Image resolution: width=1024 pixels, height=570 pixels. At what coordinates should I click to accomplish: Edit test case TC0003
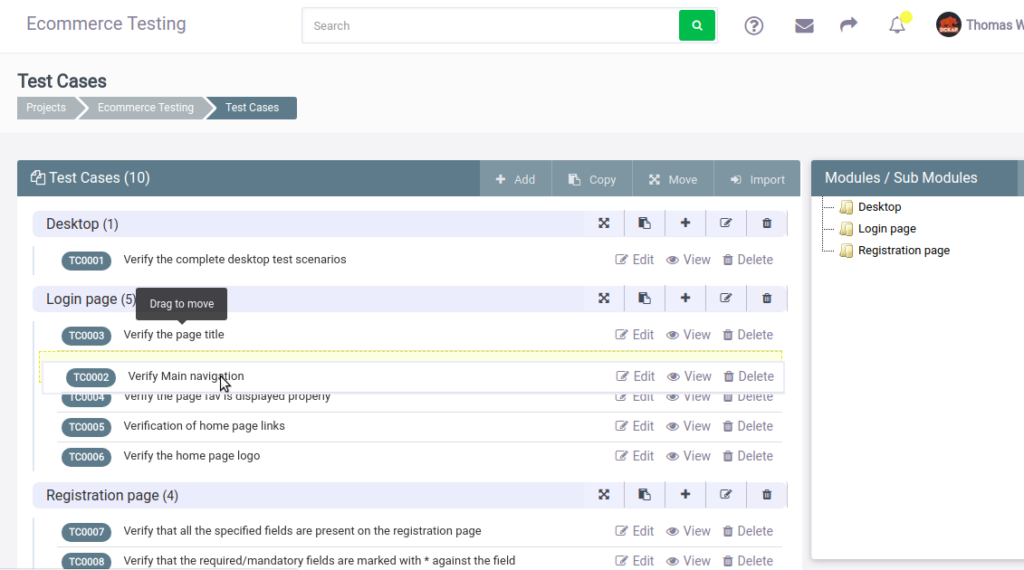pyautogui.click(x=634, y=335)
